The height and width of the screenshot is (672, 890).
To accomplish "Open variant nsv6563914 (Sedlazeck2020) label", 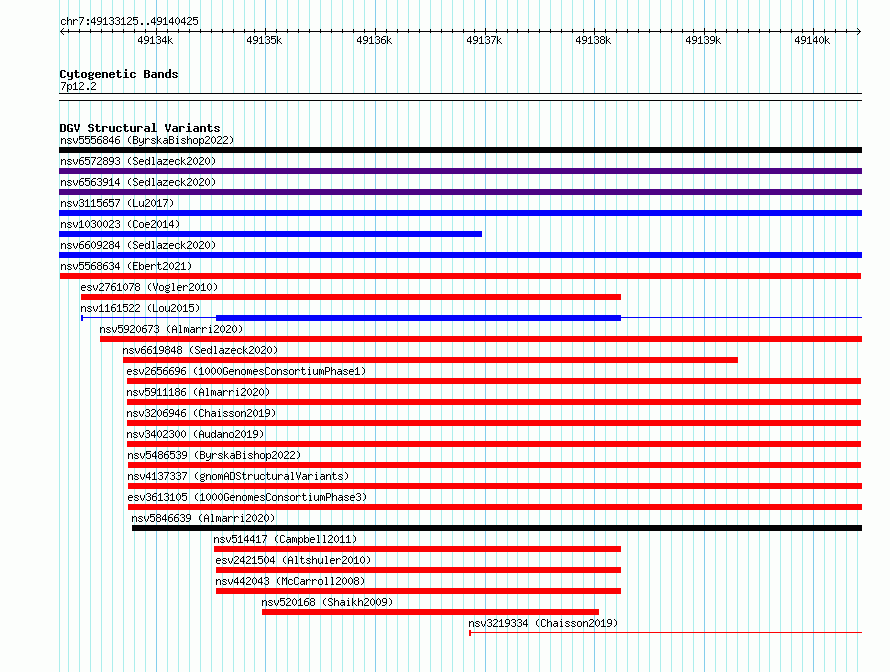I will pos(138,182).
